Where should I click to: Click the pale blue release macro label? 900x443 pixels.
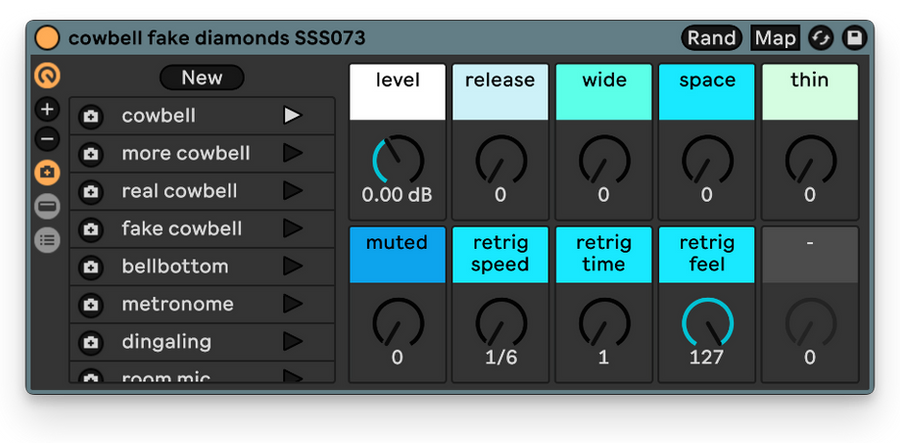(501, 92)
